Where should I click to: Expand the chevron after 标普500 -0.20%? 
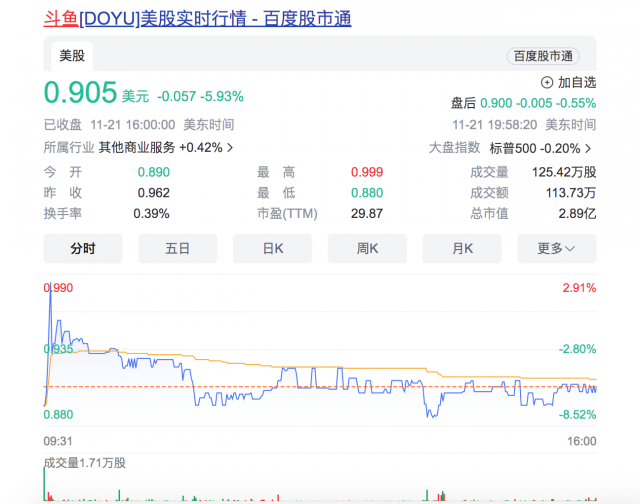pos(588,148)
